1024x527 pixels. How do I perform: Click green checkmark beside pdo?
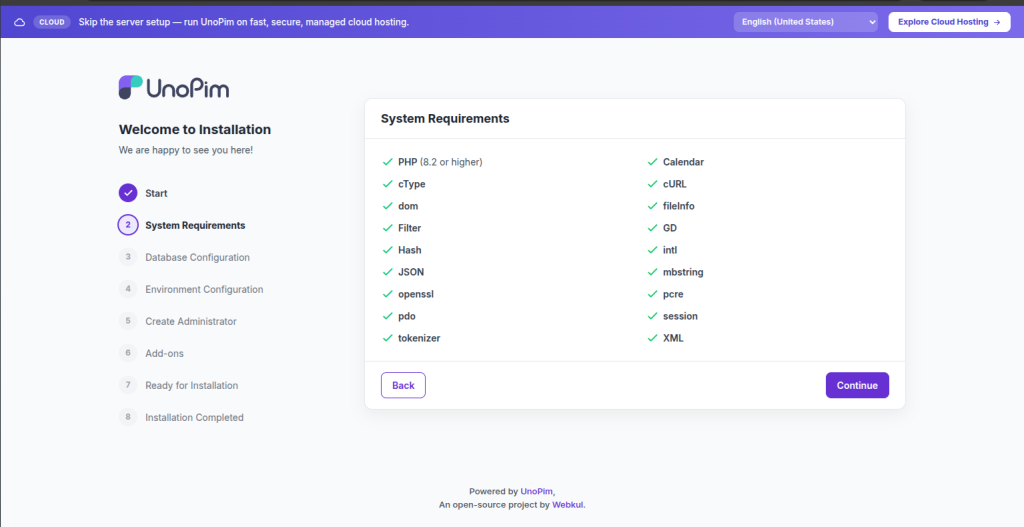coord(387,316)
